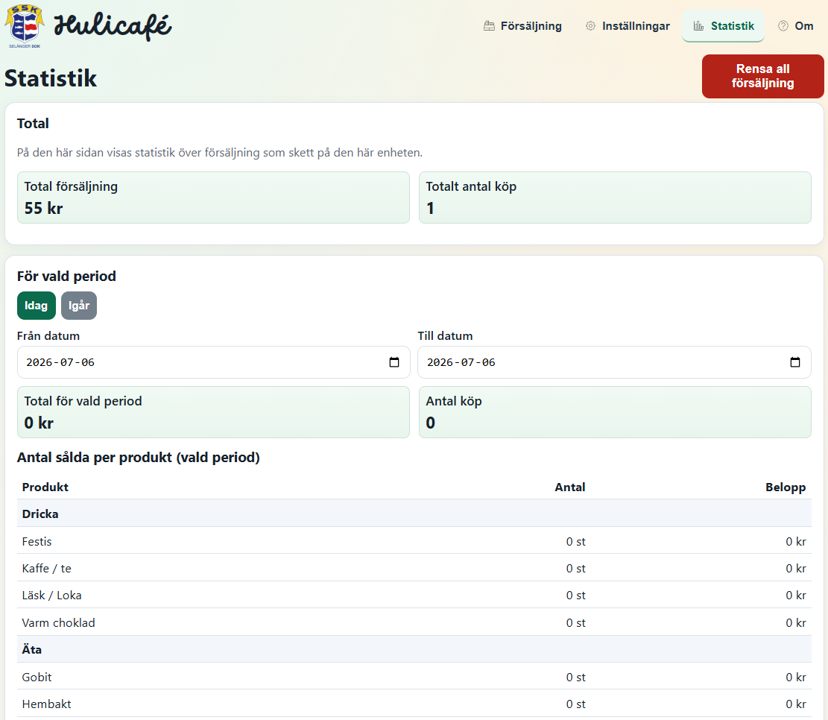The image size is (828, 720).
Task: Click the Kaffe / te product row
Action: (x=414, y=568)
